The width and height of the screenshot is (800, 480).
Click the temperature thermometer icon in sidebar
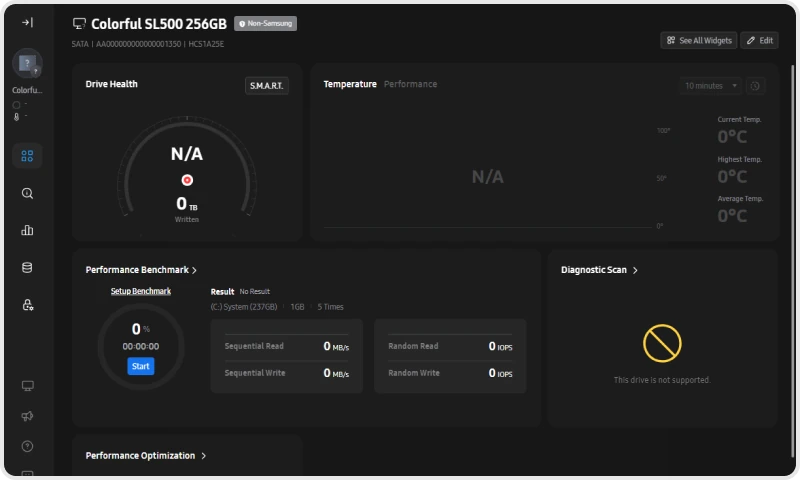(x=17, y=117)
